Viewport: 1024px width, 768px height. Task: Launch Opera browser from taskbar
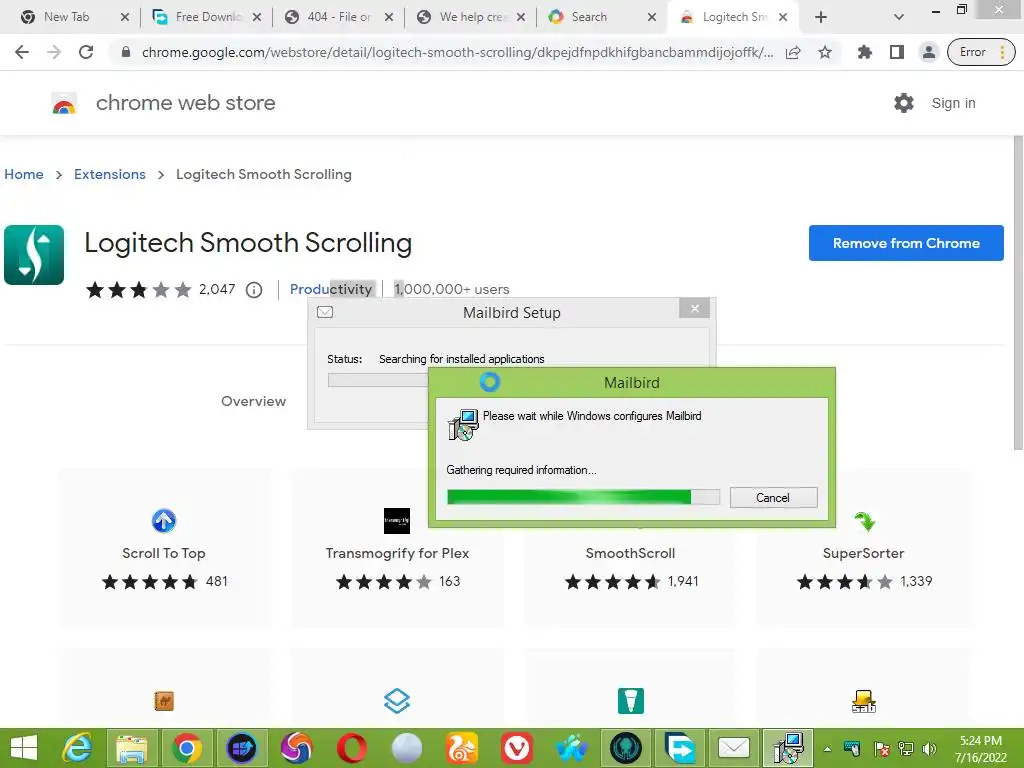click(352, 748)
